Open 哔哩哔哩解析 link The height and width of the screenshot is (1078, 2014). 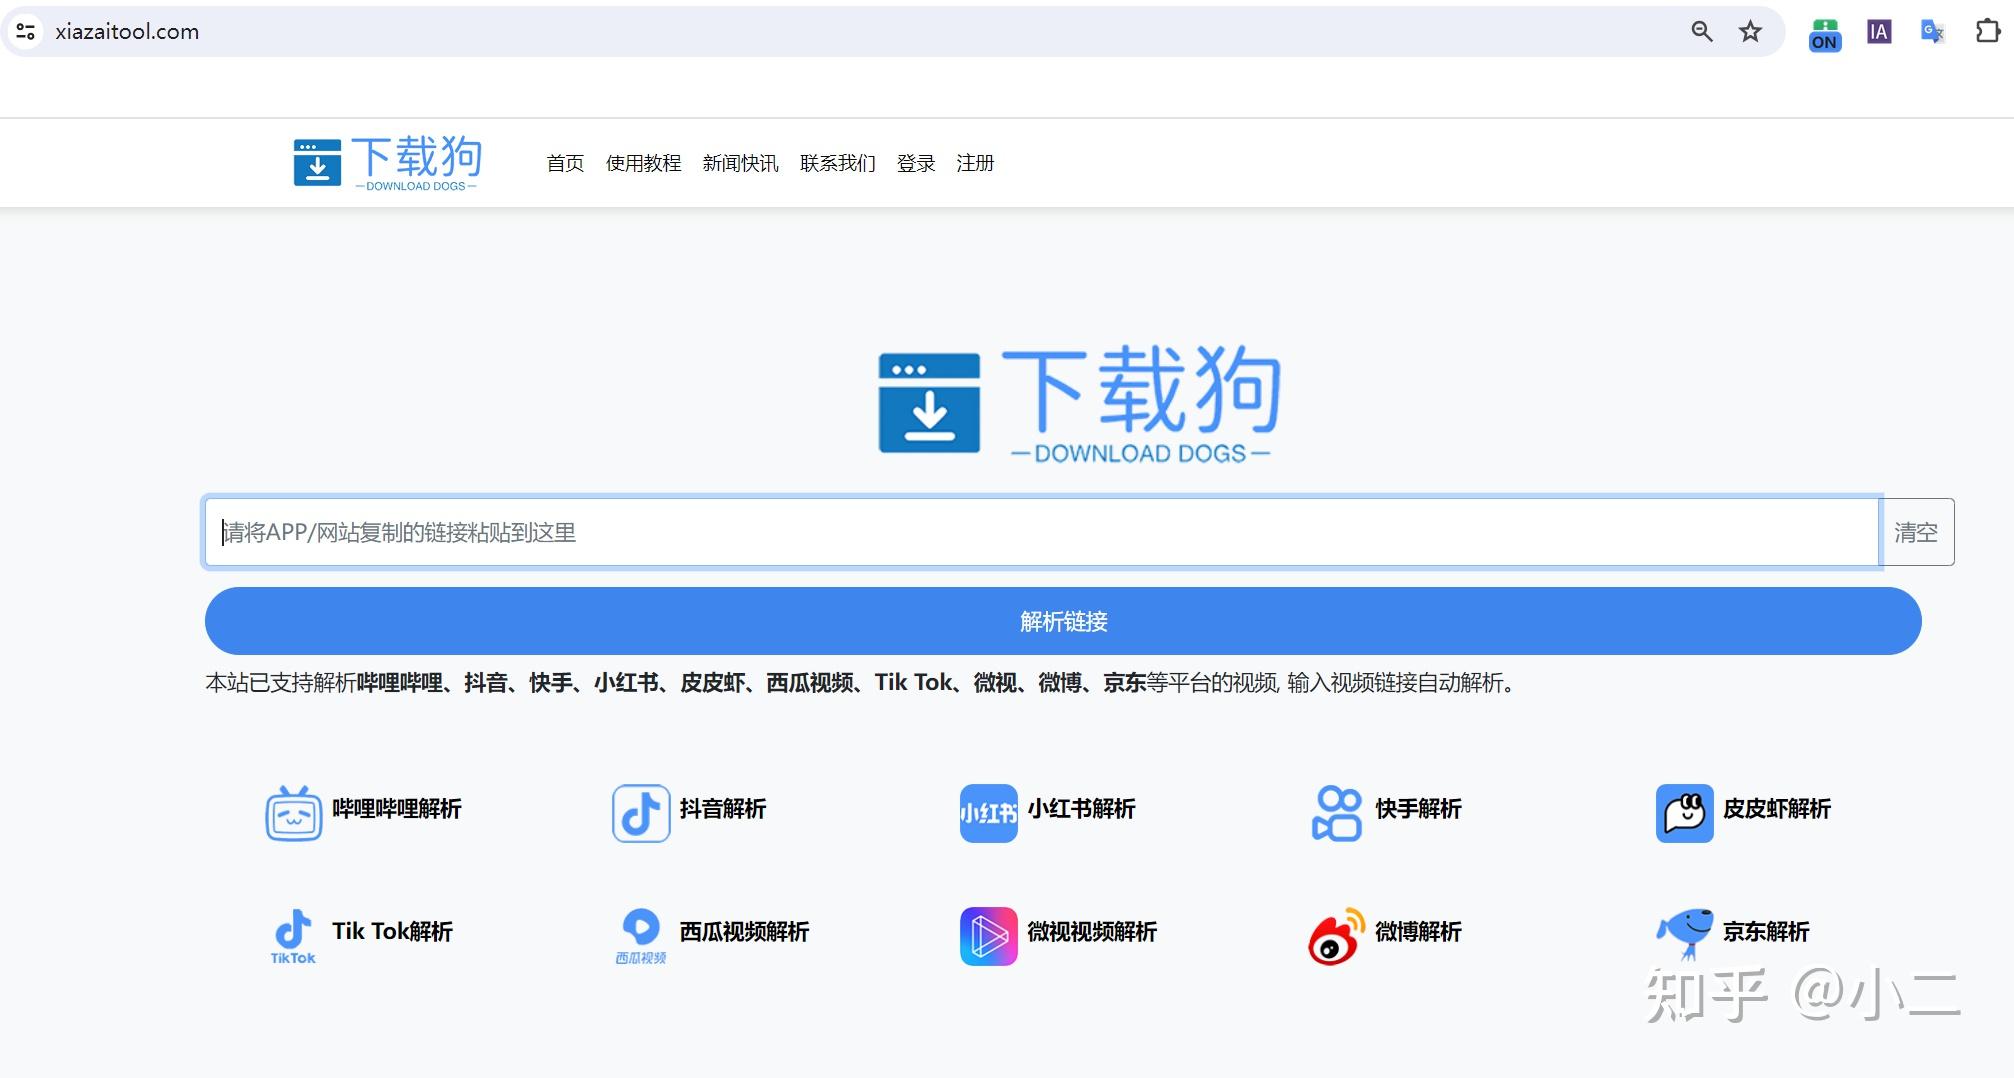tap(397, 809)
